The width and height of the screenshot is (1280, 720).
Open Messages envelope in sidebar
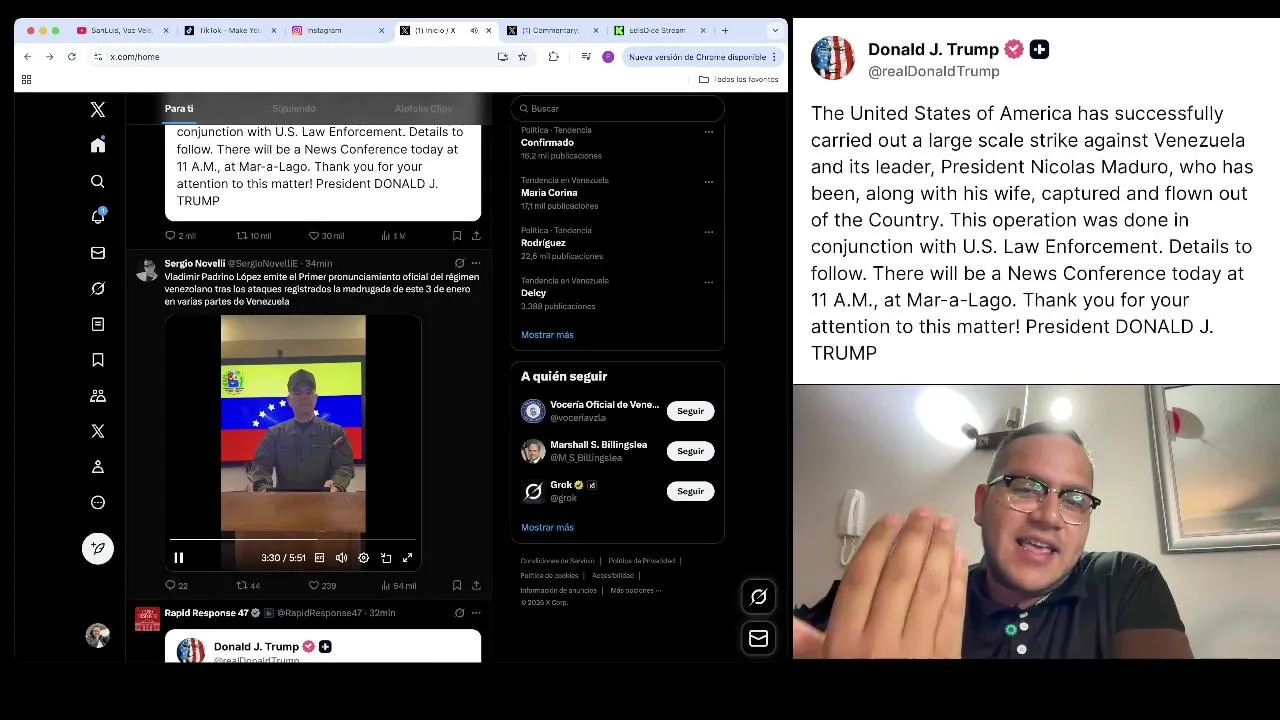(x=98, y=253)
